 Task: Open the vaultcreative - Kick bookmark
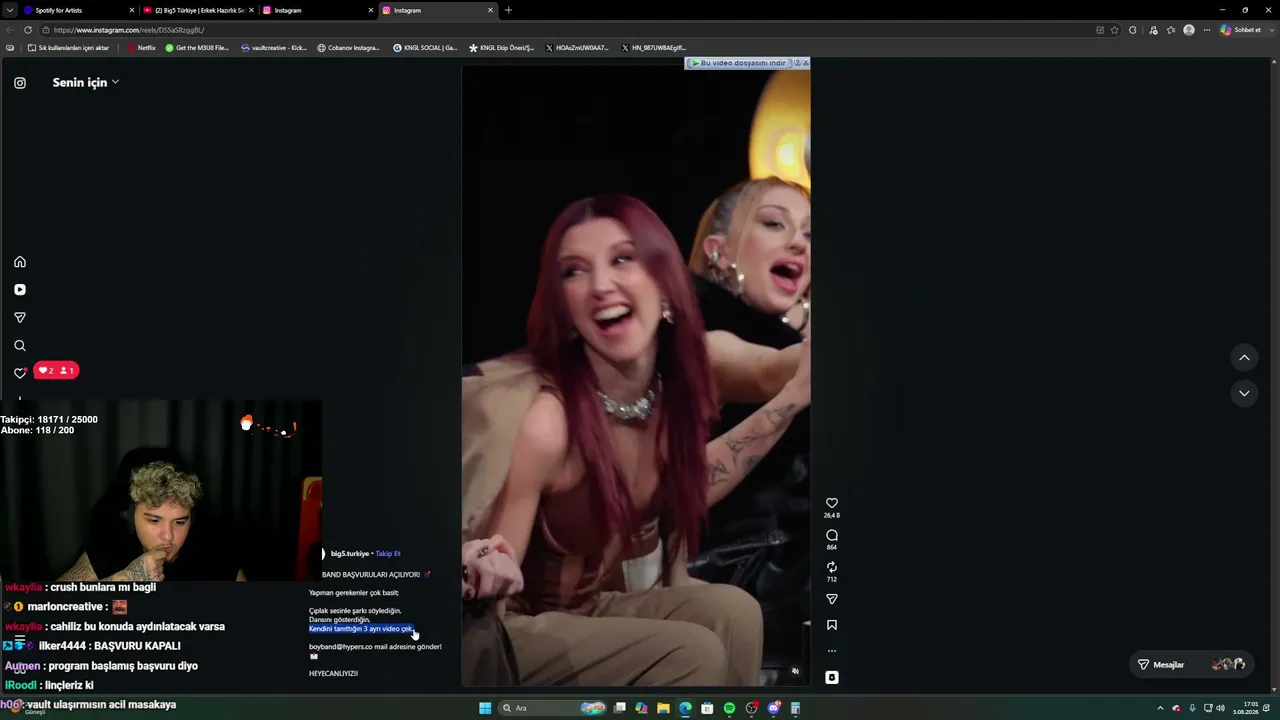(x=274, y=48)
